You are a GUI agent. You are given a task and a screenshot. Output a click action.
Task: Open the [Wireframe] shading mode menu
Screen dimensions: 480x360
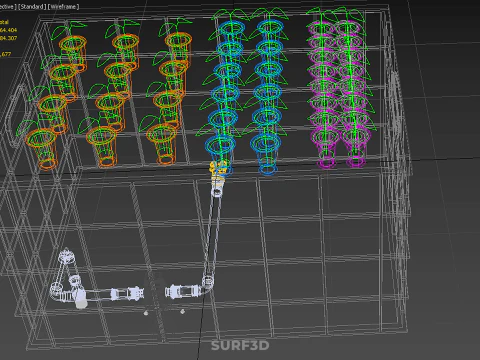tap(64, 7)
